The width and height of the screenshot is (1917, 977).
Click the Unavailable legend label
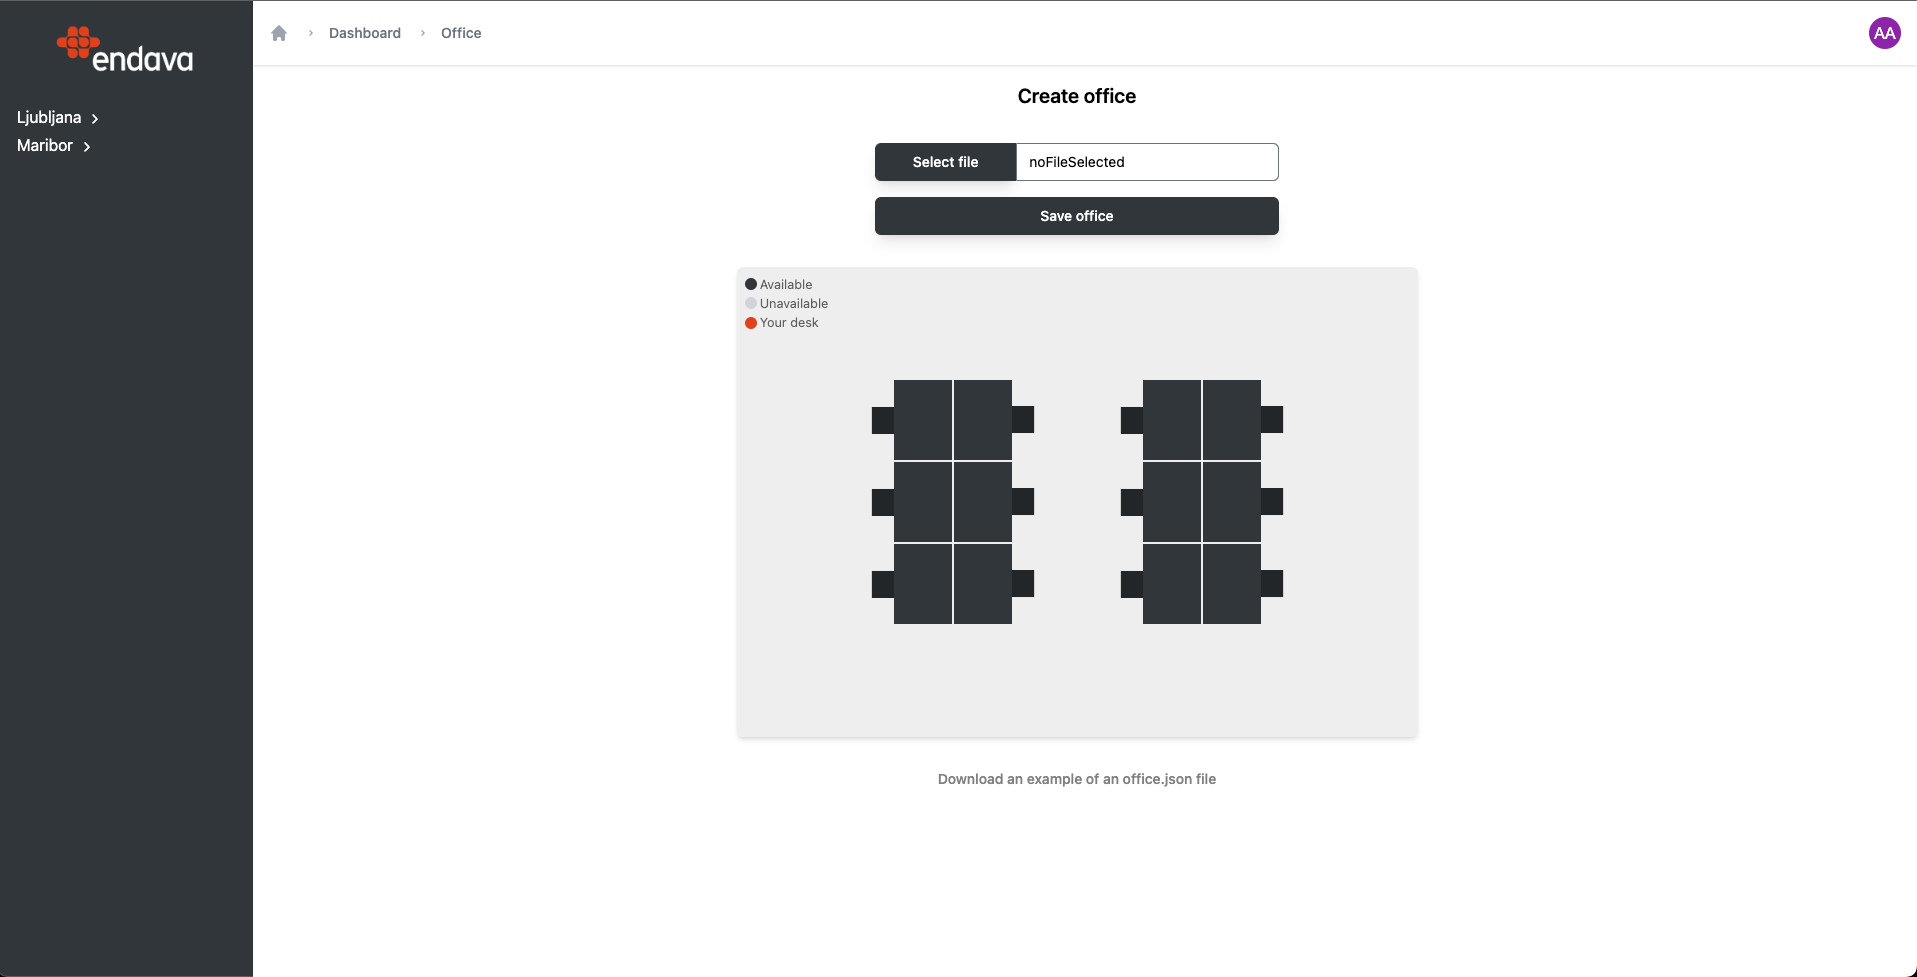[794, 304]
